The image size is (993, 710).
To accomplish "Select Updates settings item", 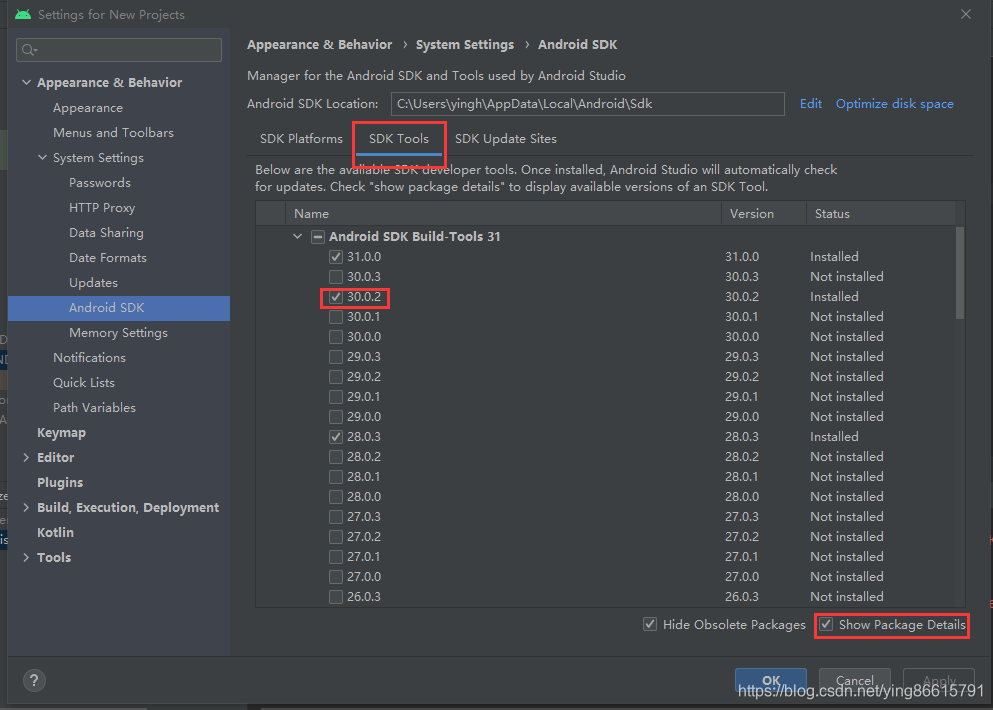I will click(x=93, y=282).
